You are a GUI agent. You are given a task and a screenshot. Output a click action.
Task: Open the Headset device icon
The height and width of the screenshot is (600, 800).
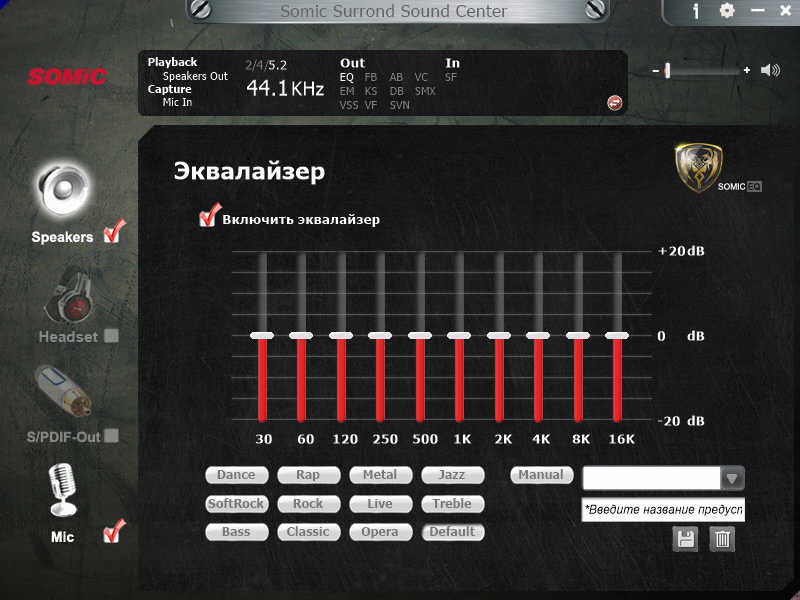[69, 297]
